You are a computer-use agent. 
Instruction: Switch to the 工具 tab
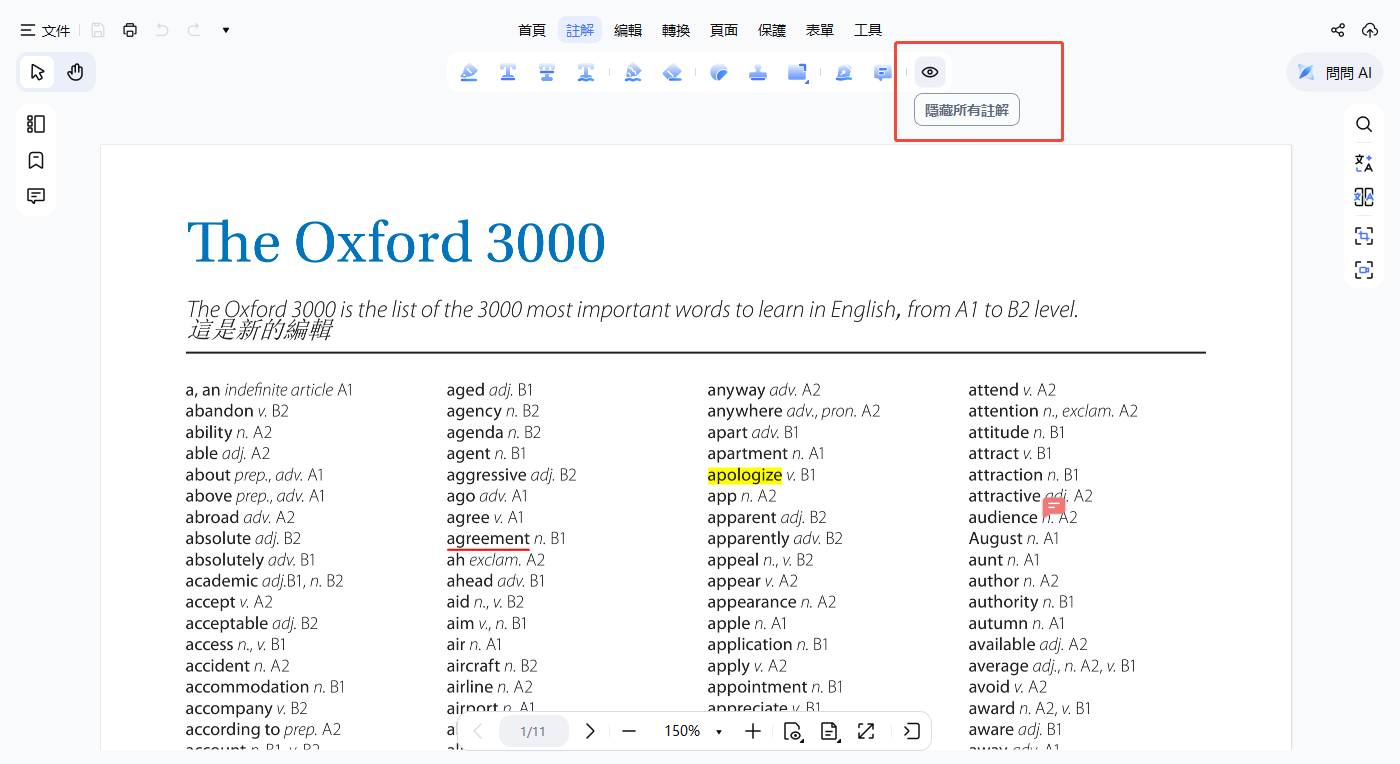(868, 30)
